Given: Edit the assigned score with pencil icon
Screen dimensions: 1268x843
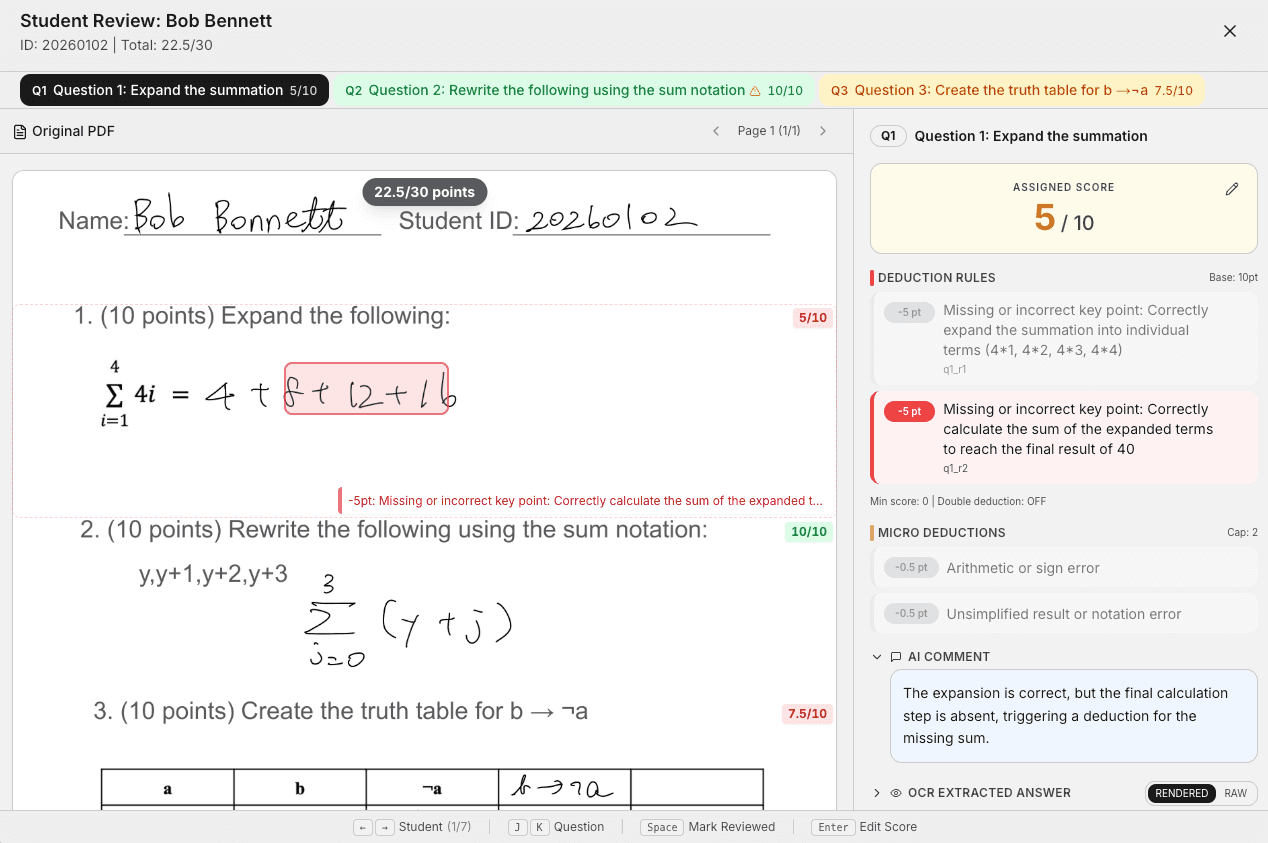Looking at the screenshot, I should (1232, 189).
